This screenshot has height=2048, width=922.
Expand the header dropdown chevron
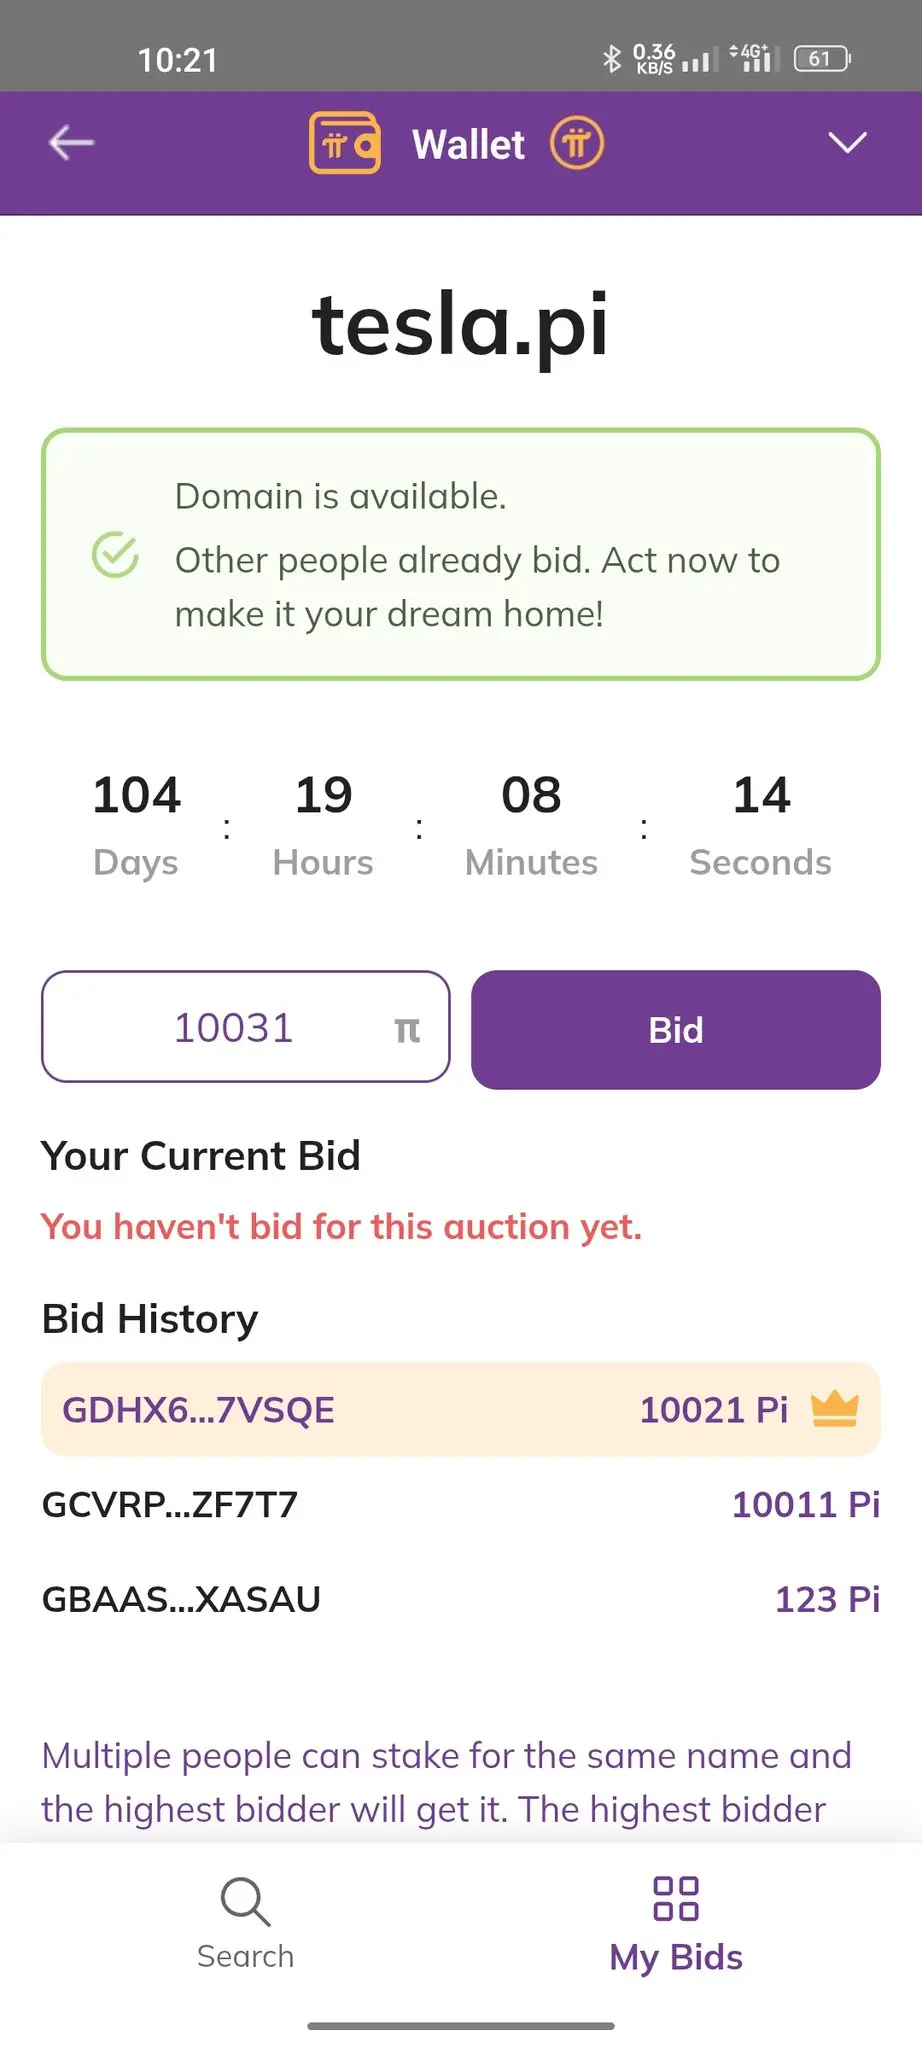848,143
